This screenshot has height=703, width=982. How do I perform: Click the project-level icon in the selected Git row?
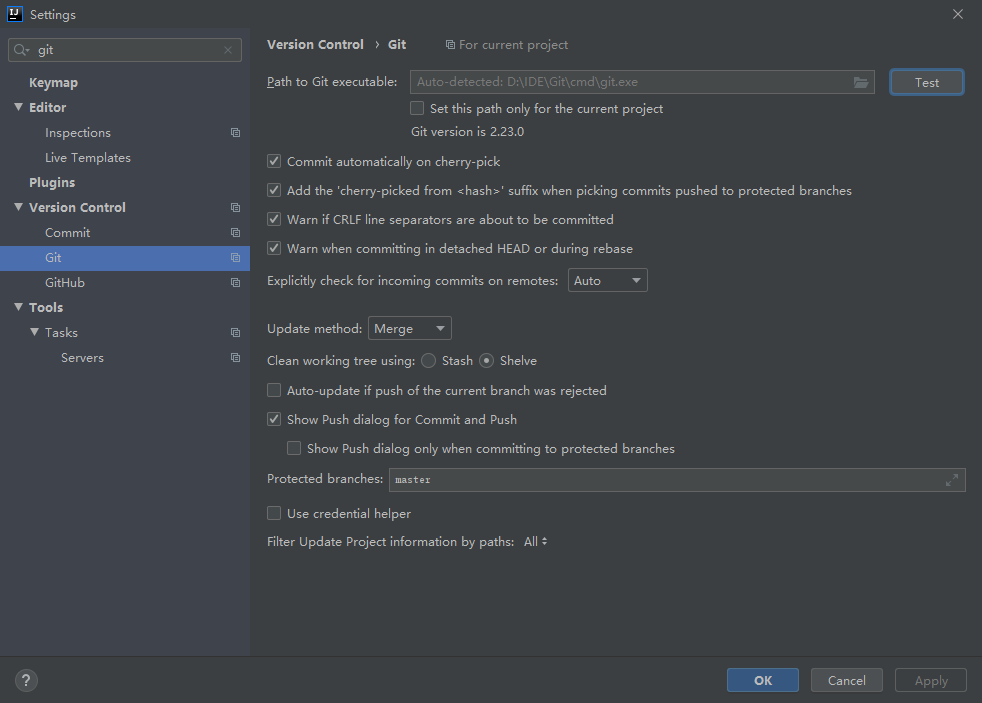click(235, 258)
